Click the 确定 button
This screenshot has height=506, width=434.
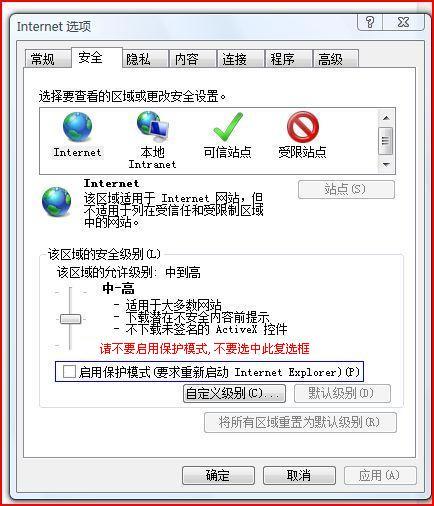click(x=218, y=475)
